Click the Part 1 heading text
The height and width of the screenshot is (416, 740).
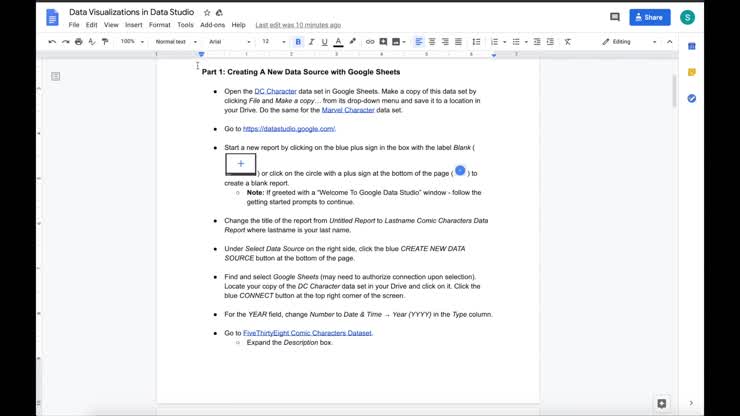(301, 72)
